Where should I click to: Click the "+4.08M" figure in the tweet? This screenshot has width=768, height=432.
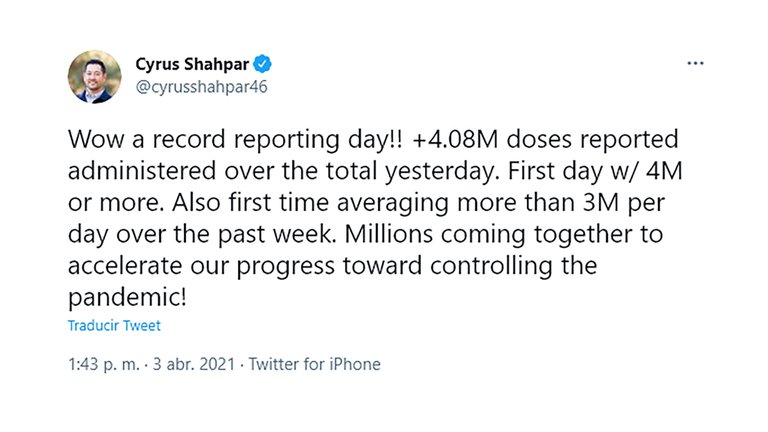(455, 140)
